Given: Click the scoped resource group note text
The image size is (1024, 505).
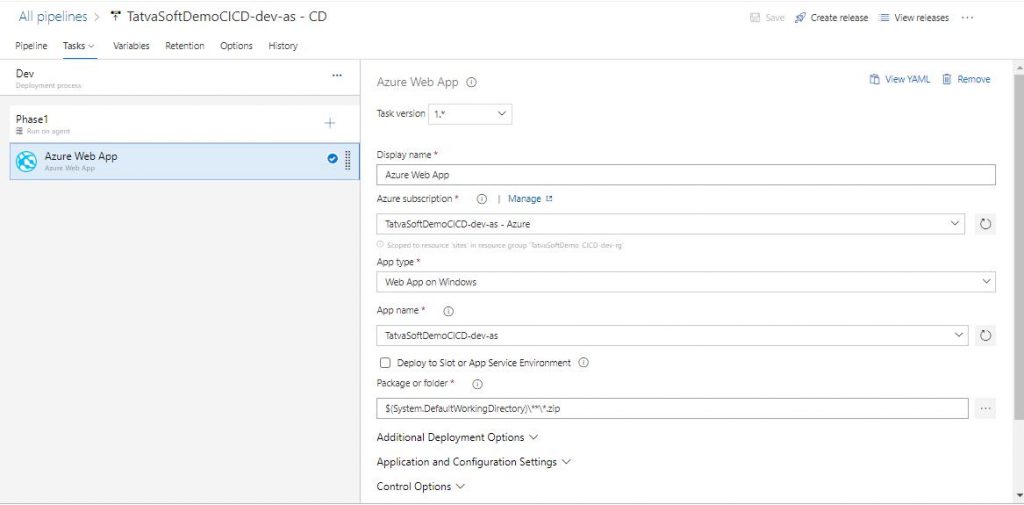Looking at the screenshot, I should [504, 245].
